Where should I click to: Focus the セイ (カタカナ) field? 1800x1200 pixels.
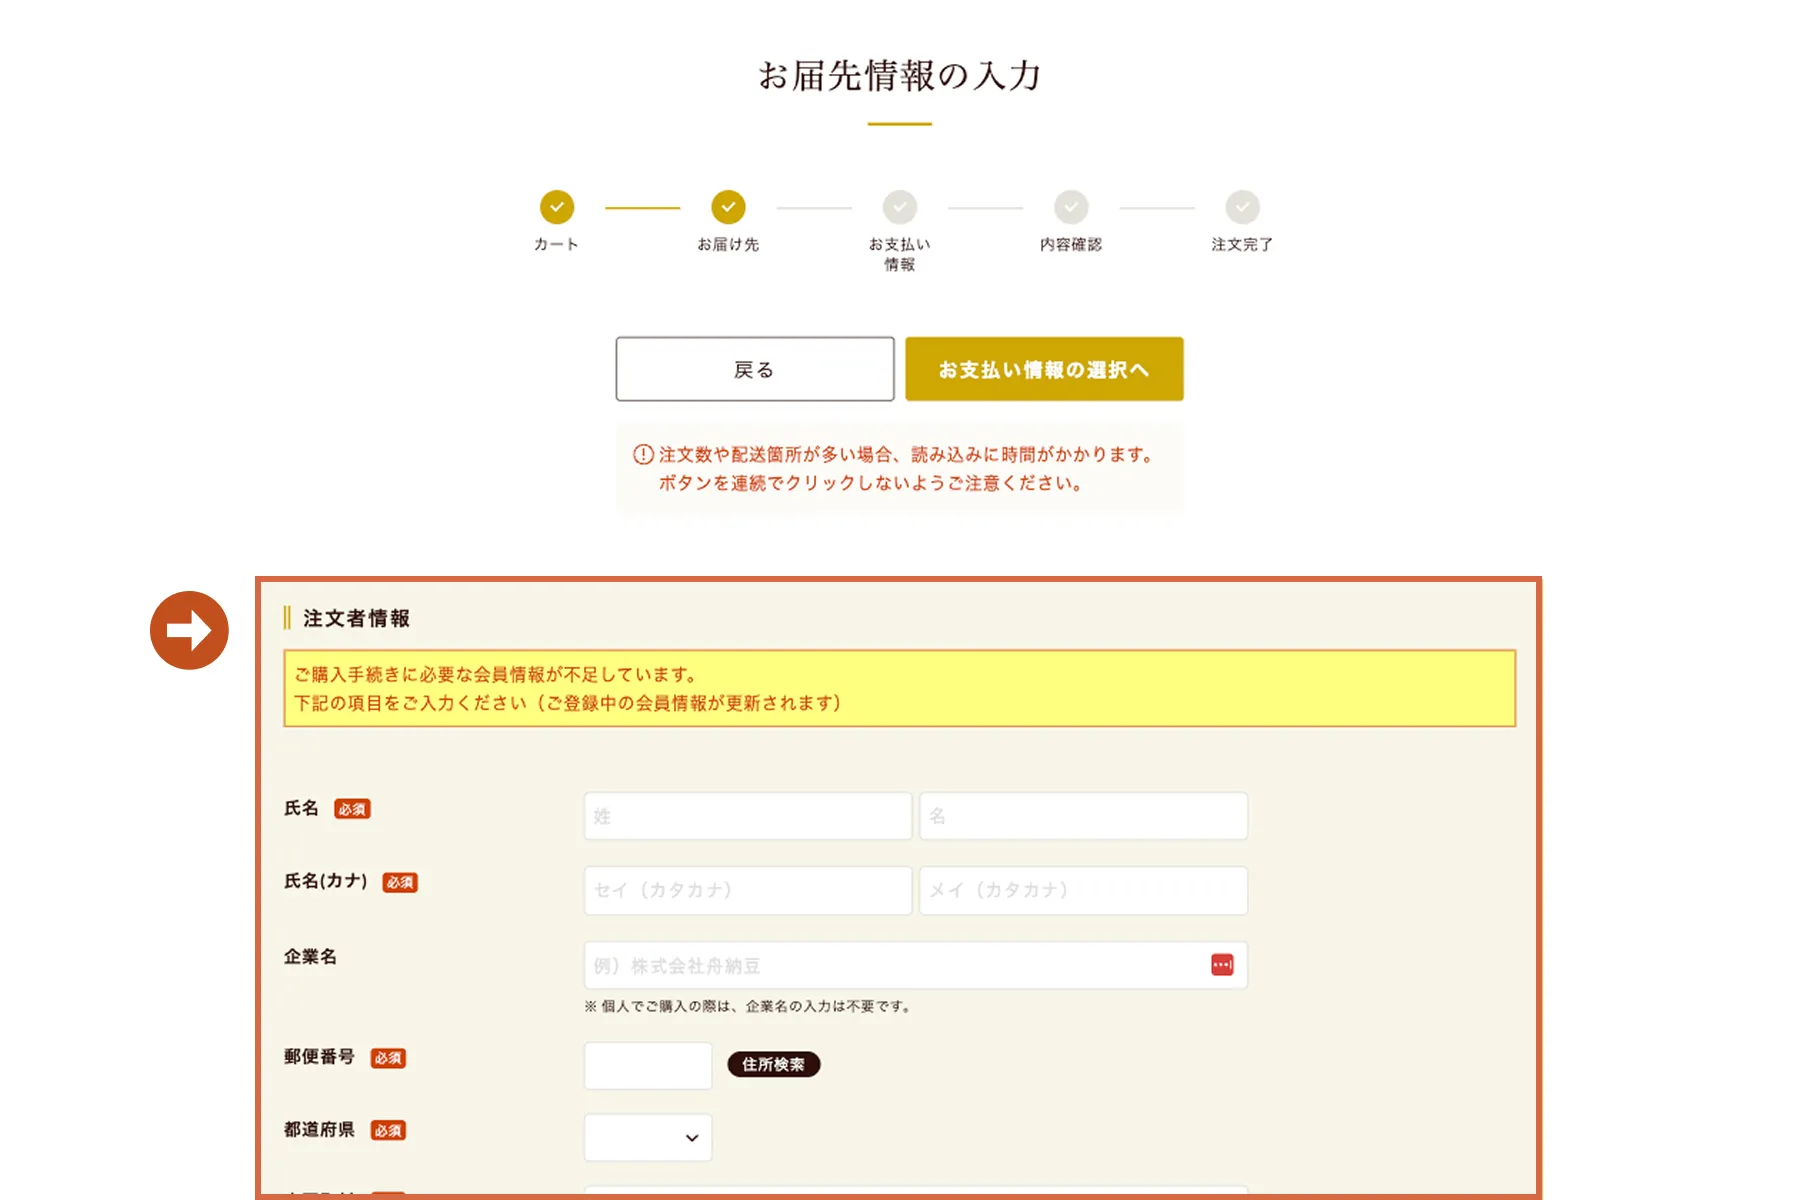748,890
